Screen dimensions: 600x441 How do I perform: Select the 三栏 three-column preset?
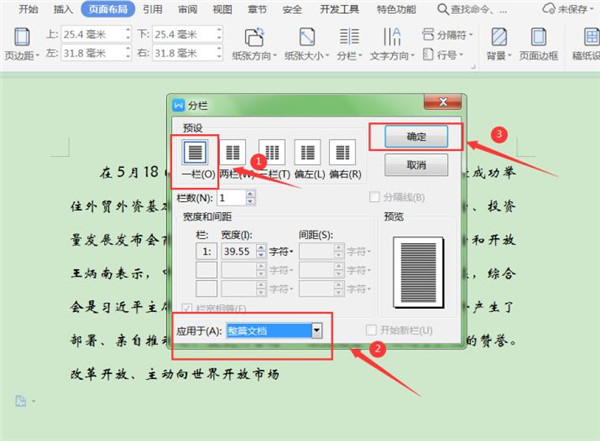pyautogui.click(x=272, y=152)
